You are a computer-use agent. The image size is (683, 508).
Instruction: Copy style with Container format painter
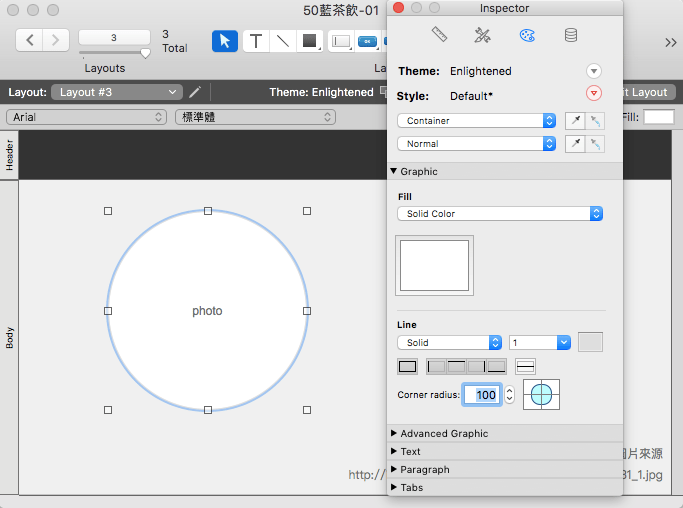(x=574, y=121)
